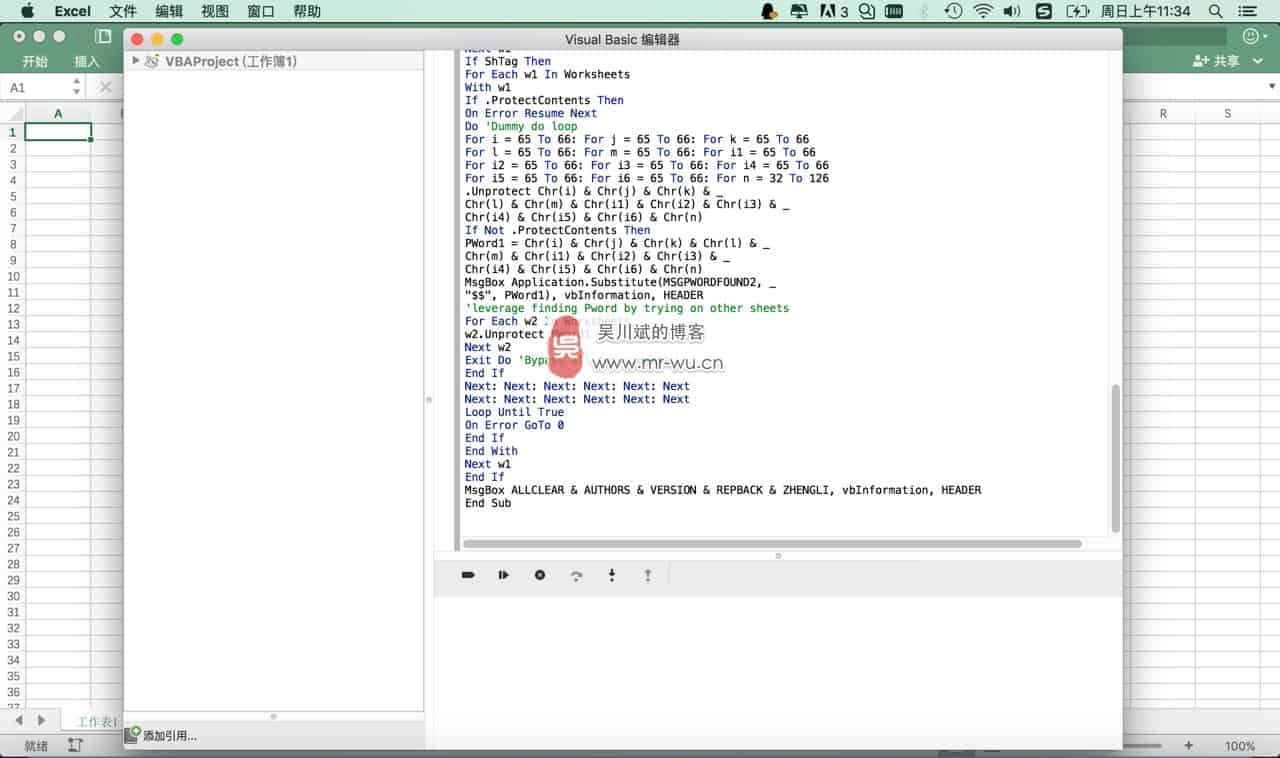Click the Step Into debug icon
The image size is (1280, 758).
(612, 575)
